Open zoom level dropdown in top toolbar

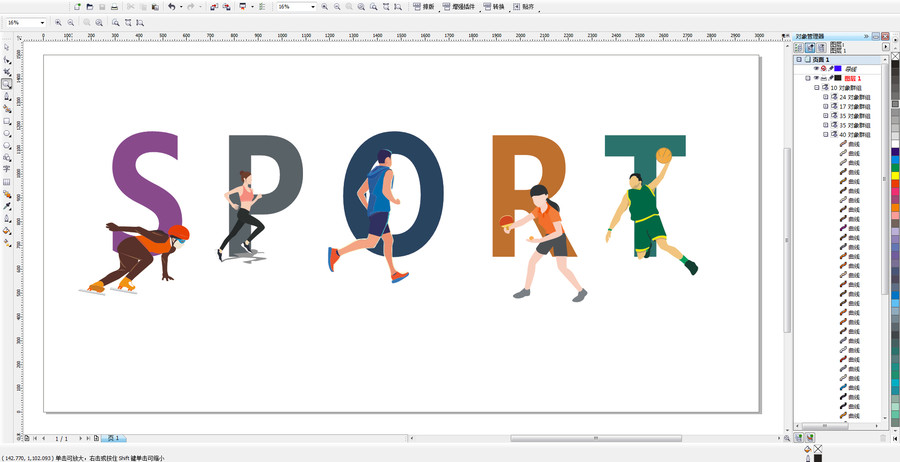(x=313, y=7)
